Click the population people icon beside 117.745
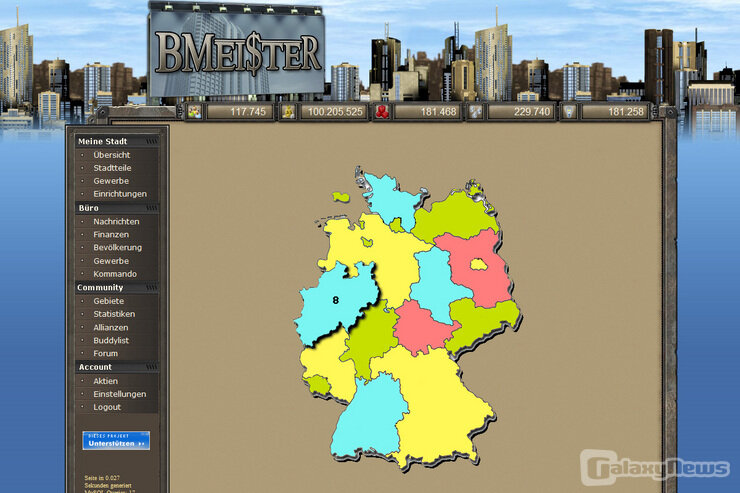Viewport: 740px width, 493px height. click(194, 112)
